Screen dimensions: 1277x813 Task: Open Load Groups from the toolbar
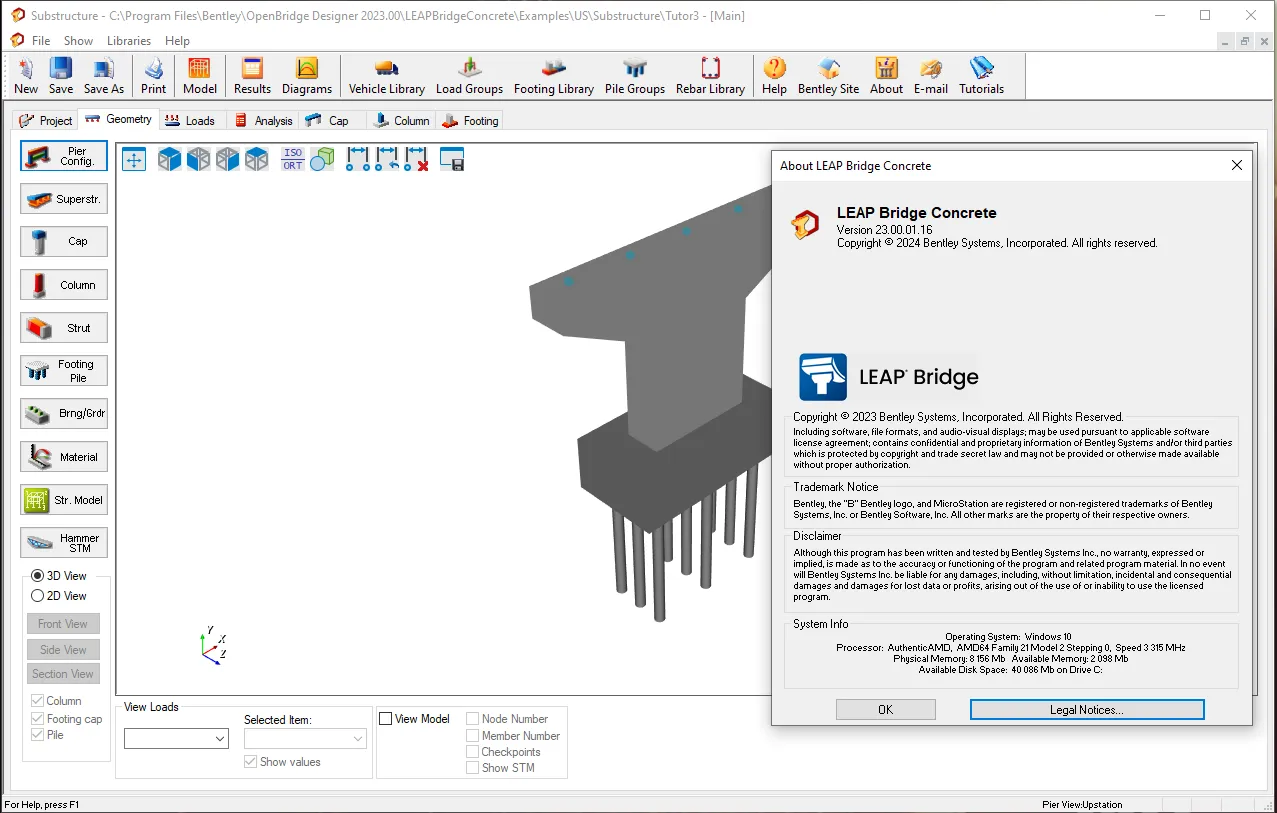click(469, 76)
